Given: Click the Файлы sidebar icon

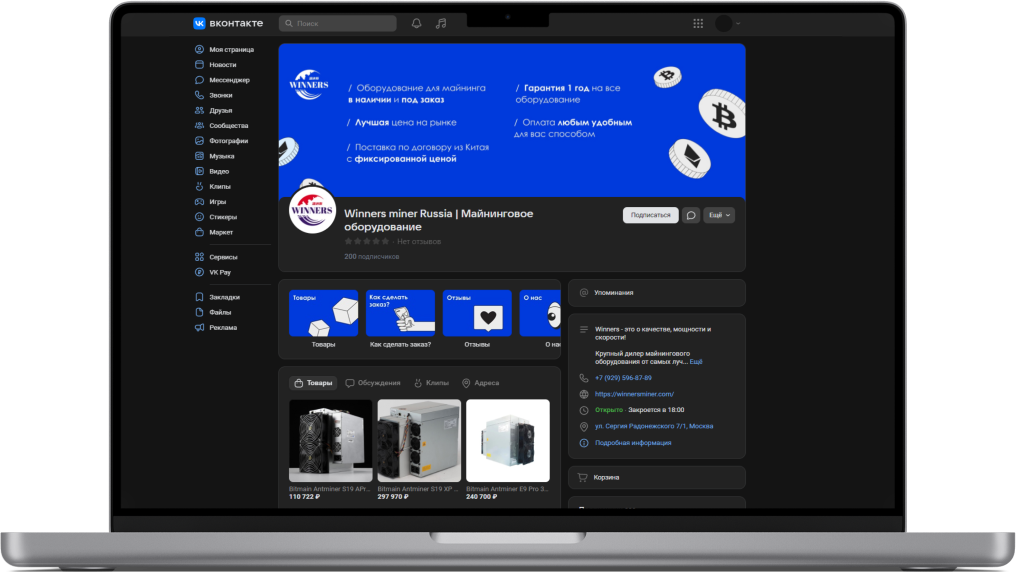Looking at the screenshot, I should point(199,312).
